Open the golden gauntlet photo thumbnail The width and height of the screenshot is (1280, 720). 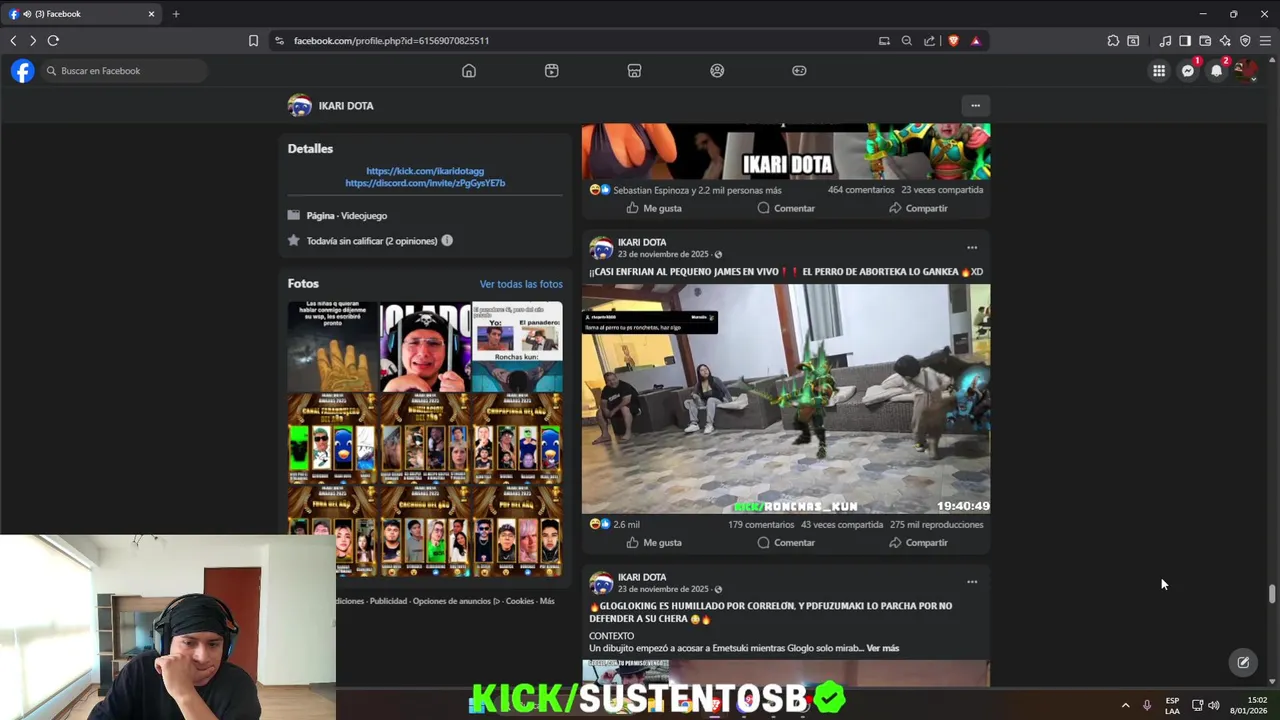coord(332,347)
